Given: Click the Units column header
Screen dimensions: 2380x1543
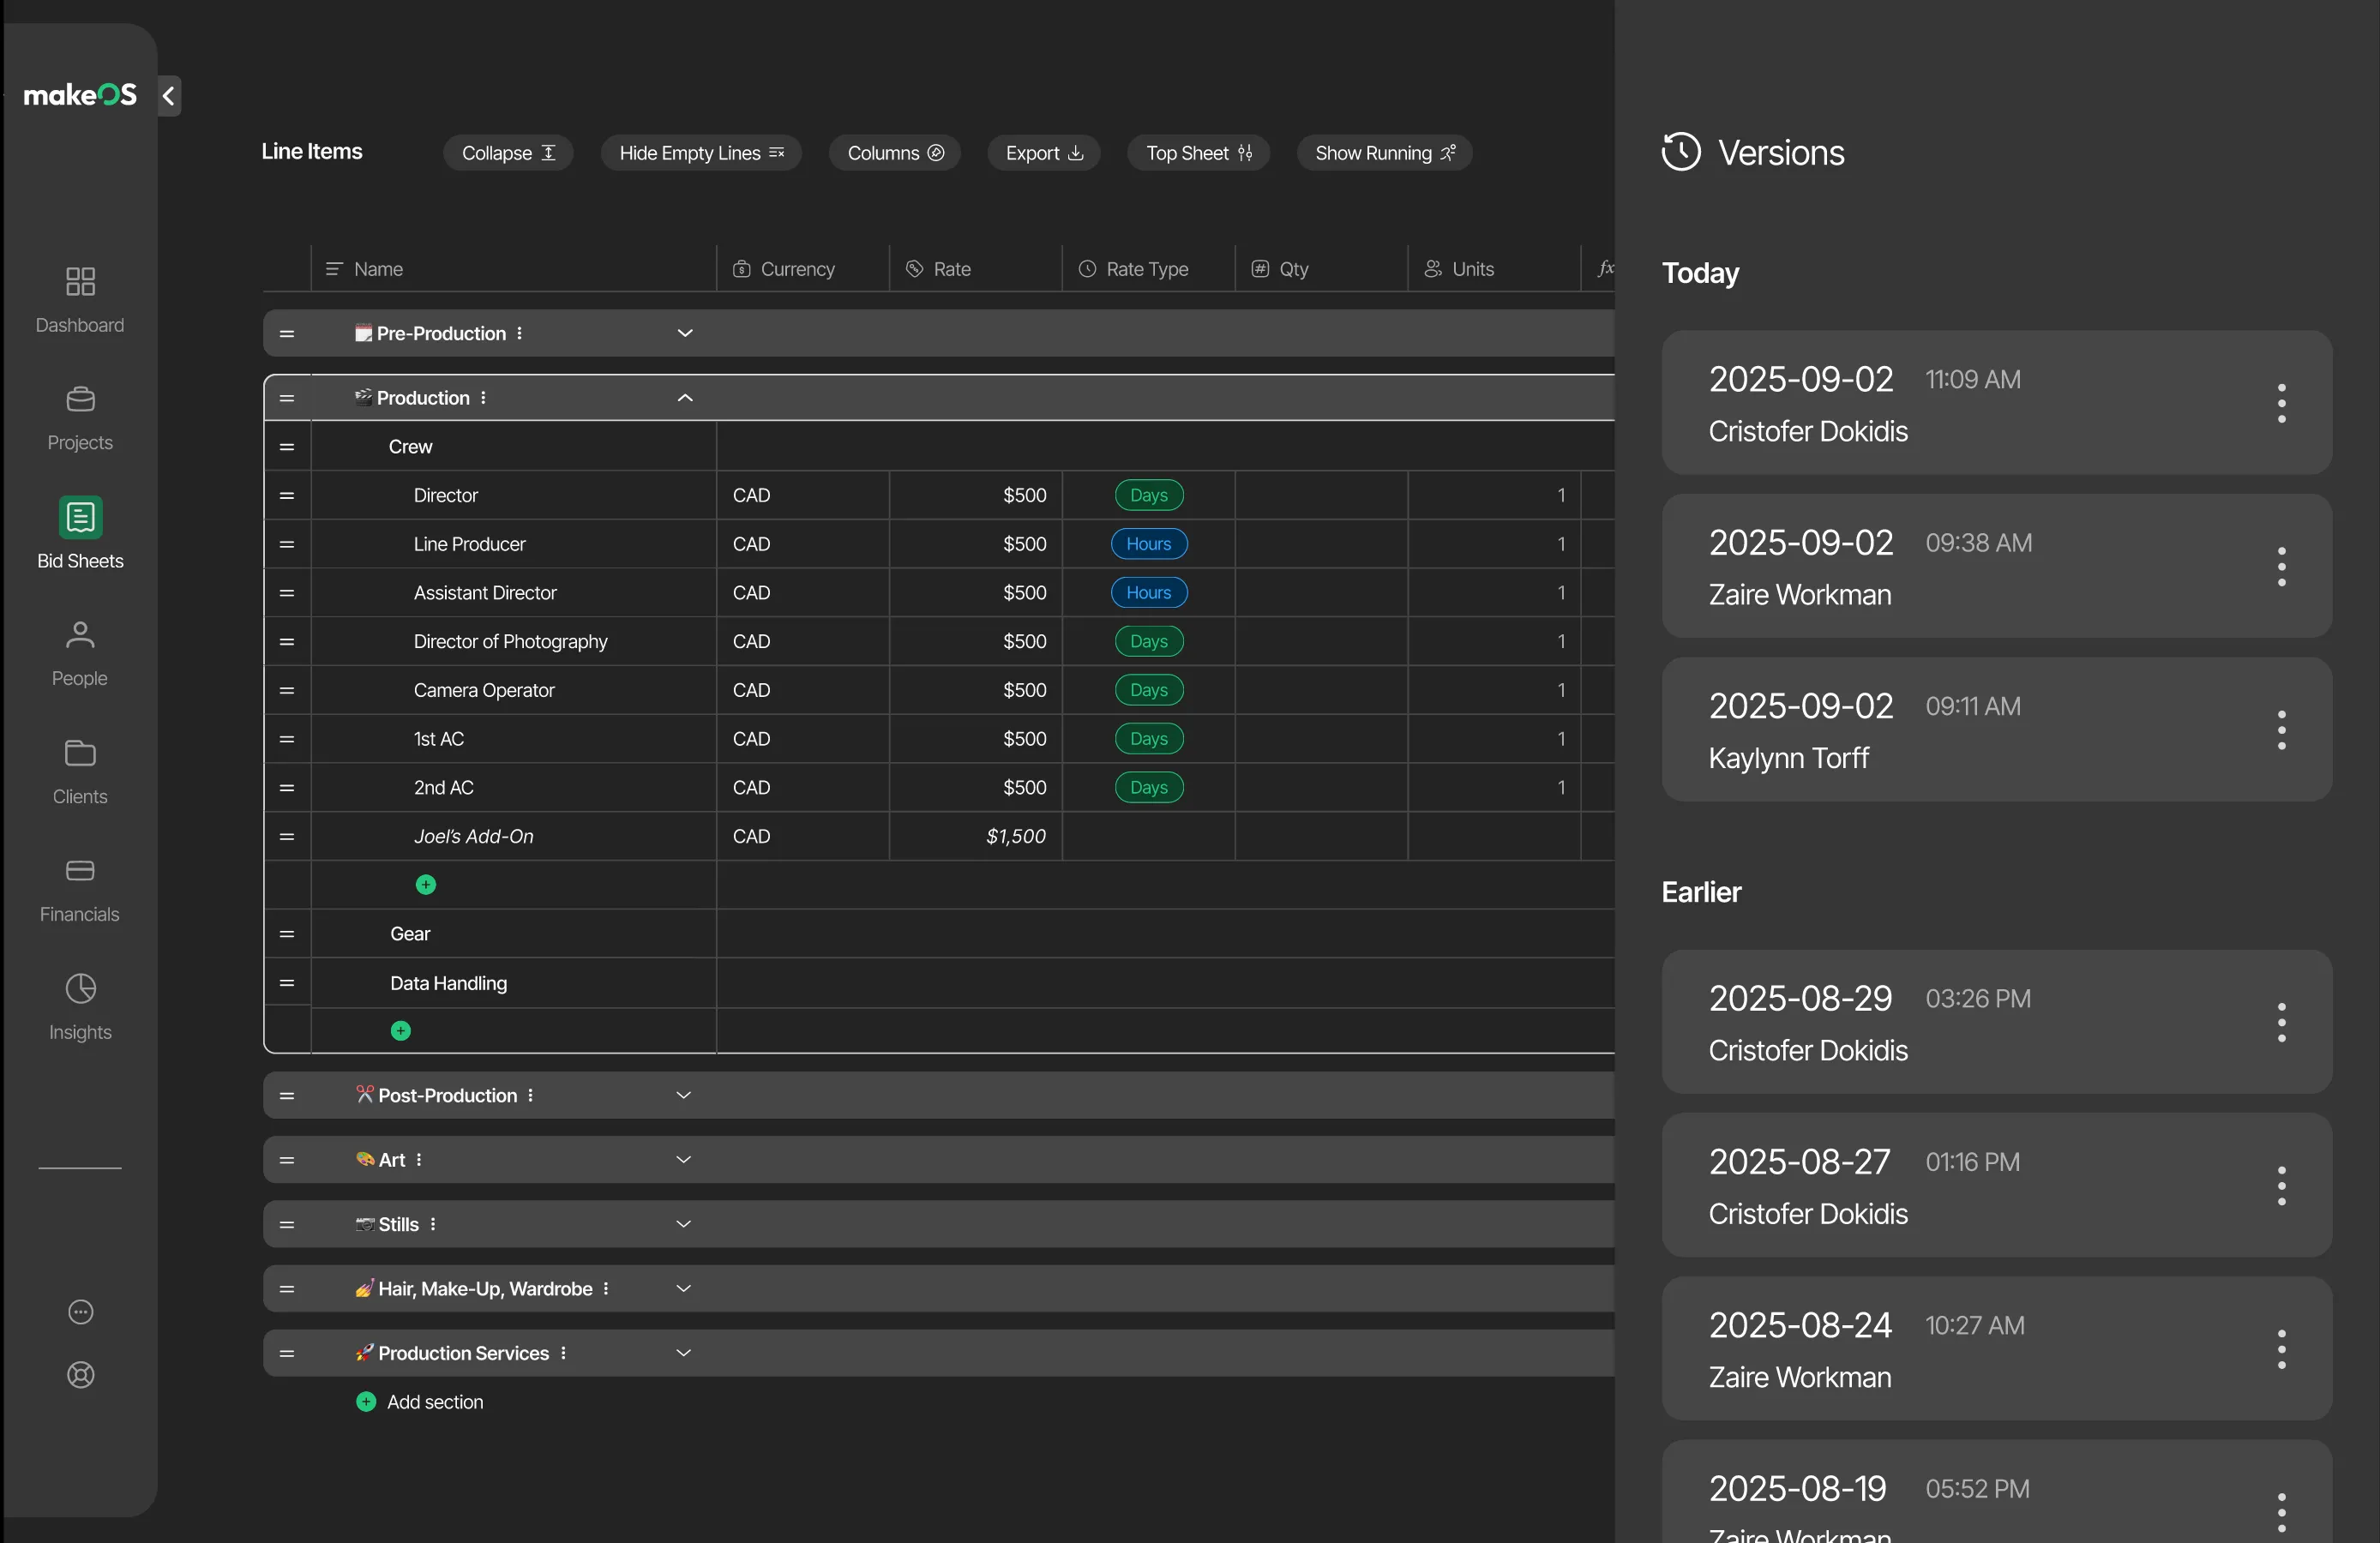Looking at the screenshot, I should coord(1495,269).
